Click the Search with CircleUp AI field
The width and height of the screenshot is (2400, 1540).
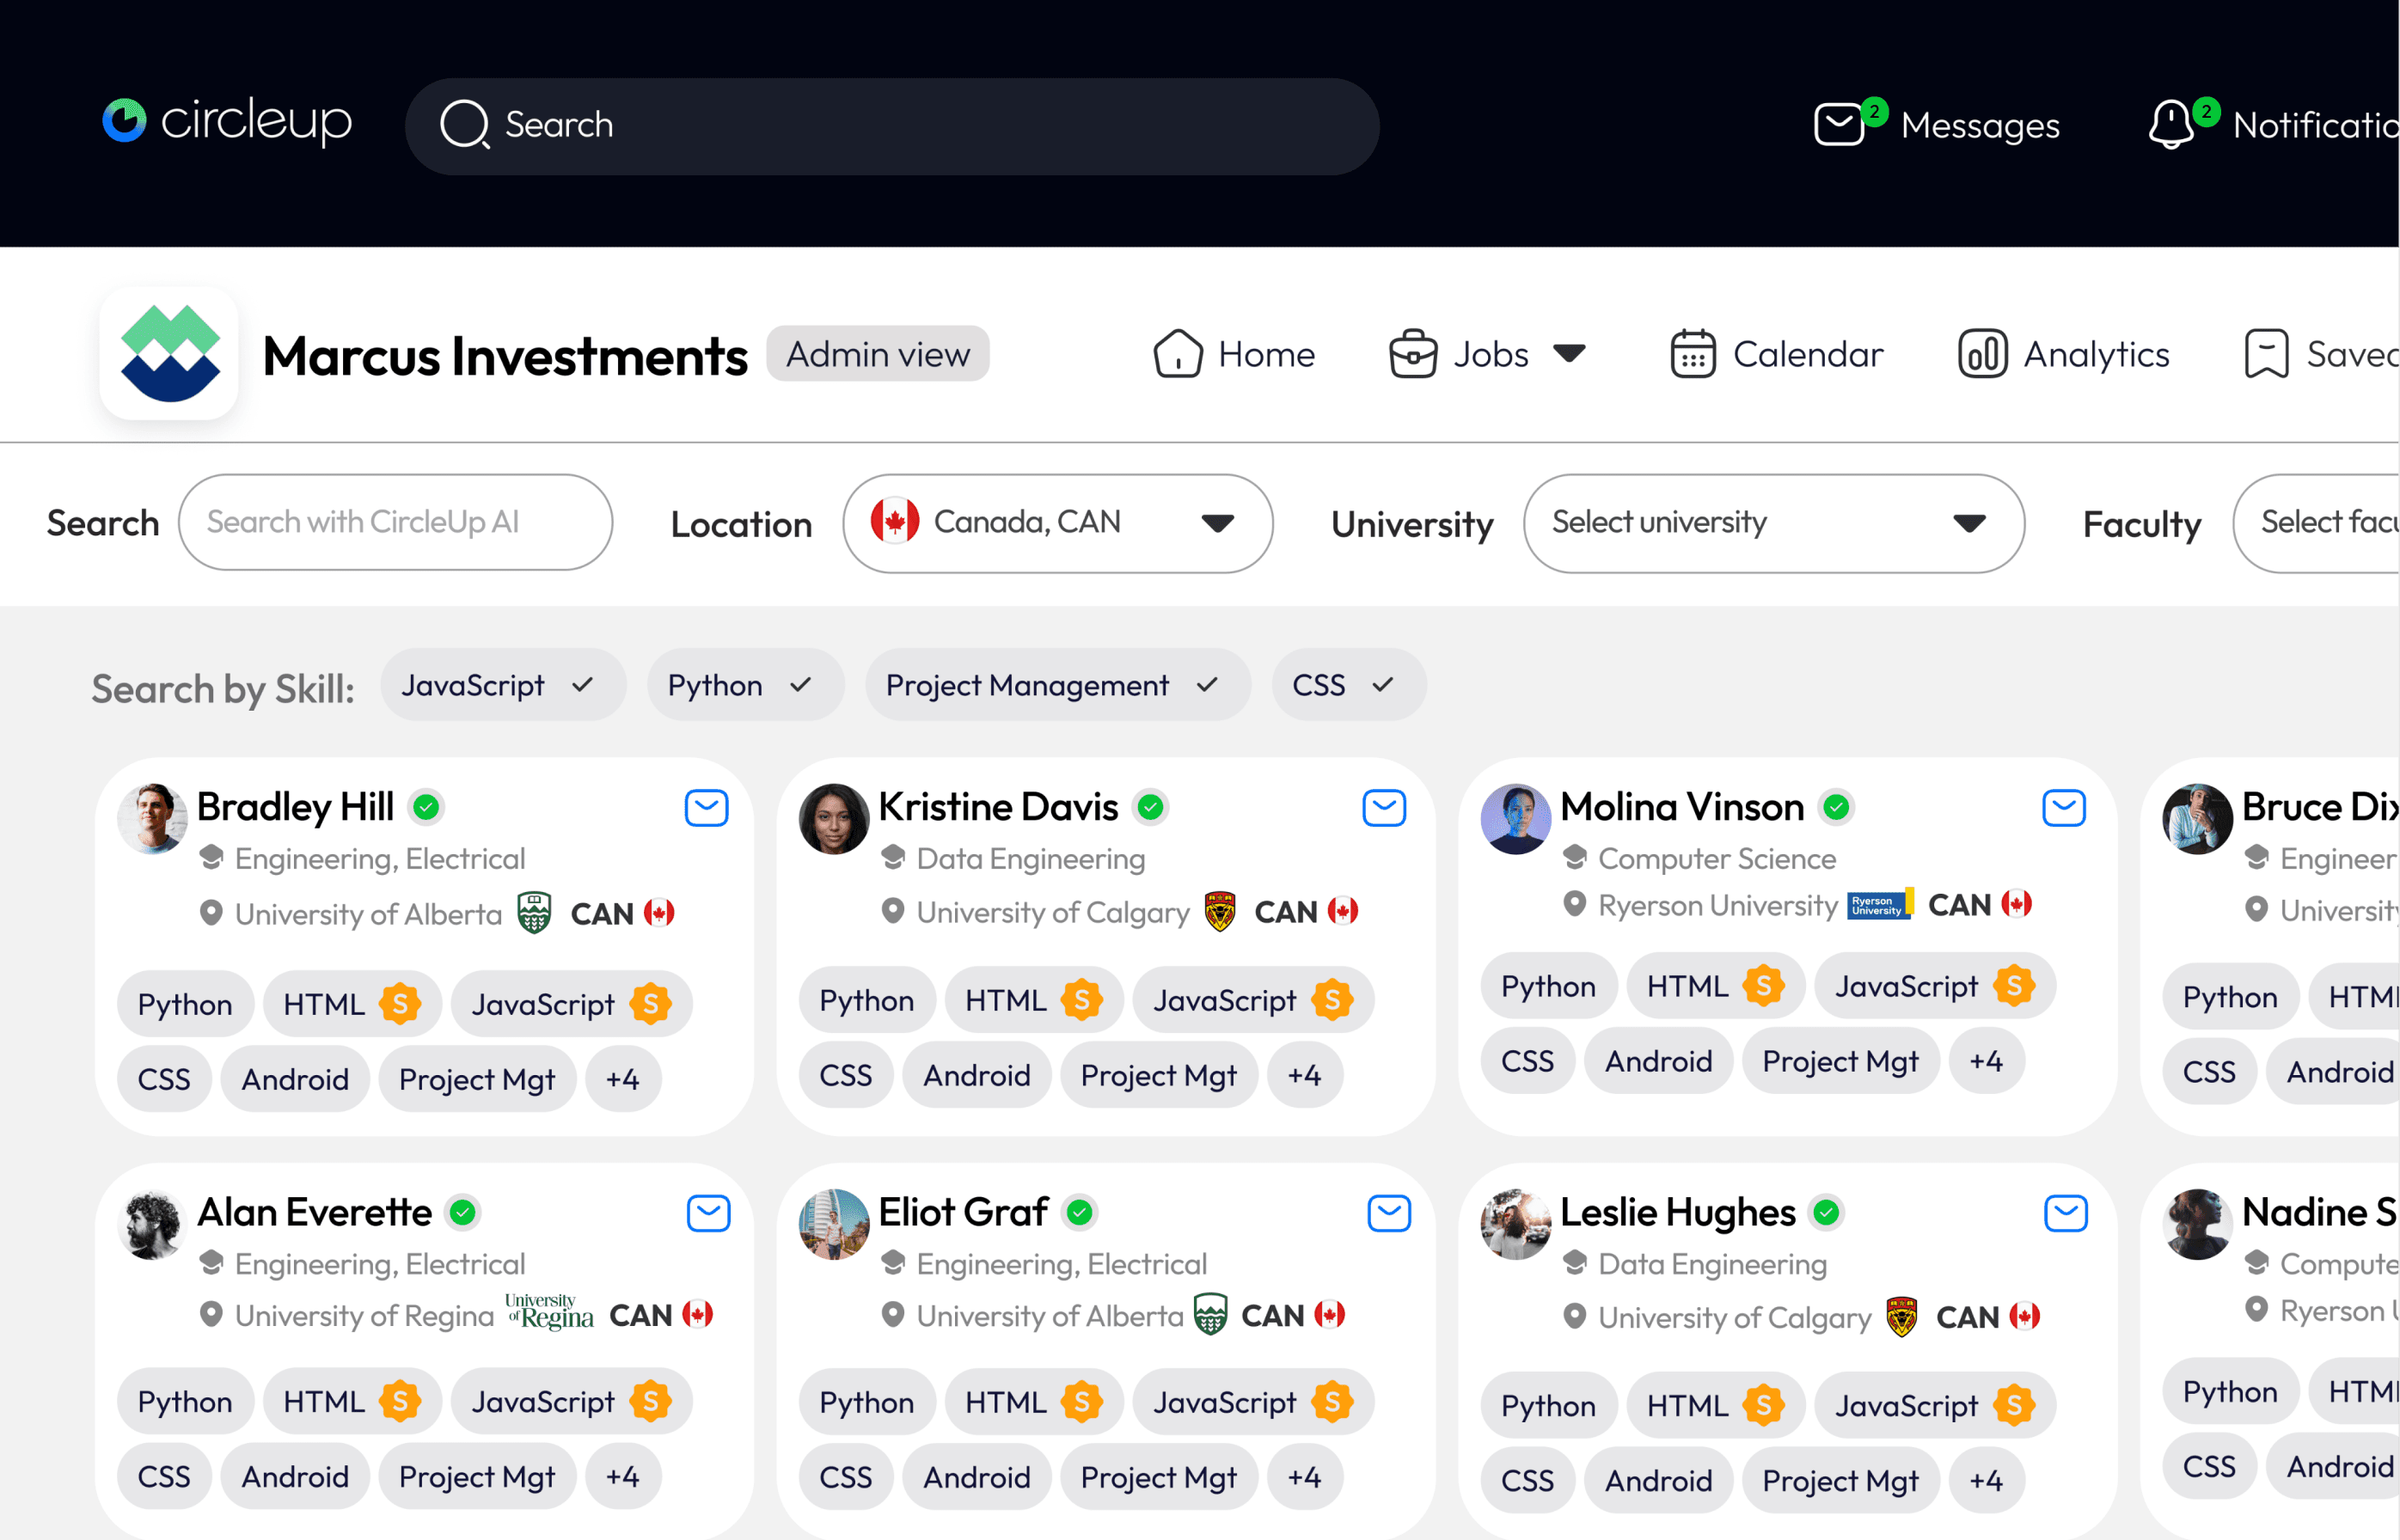point(395,522)
